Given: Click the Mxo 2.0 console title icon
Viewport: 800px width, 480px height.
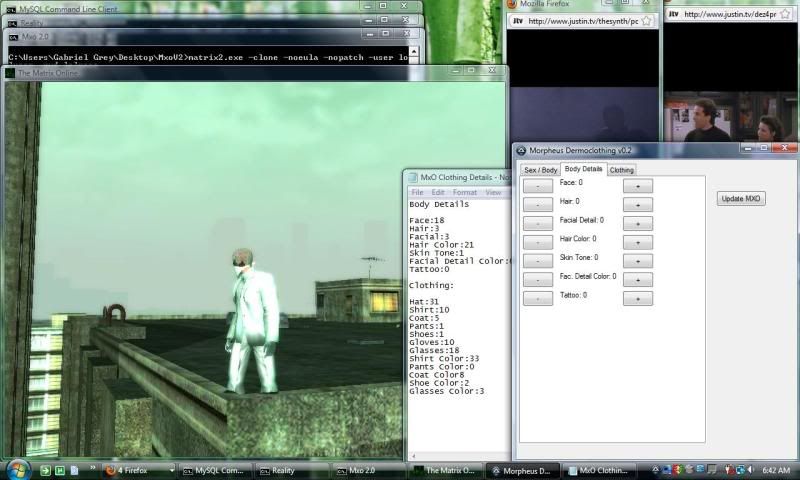Looking at the screenshot, I should (14, 37).
